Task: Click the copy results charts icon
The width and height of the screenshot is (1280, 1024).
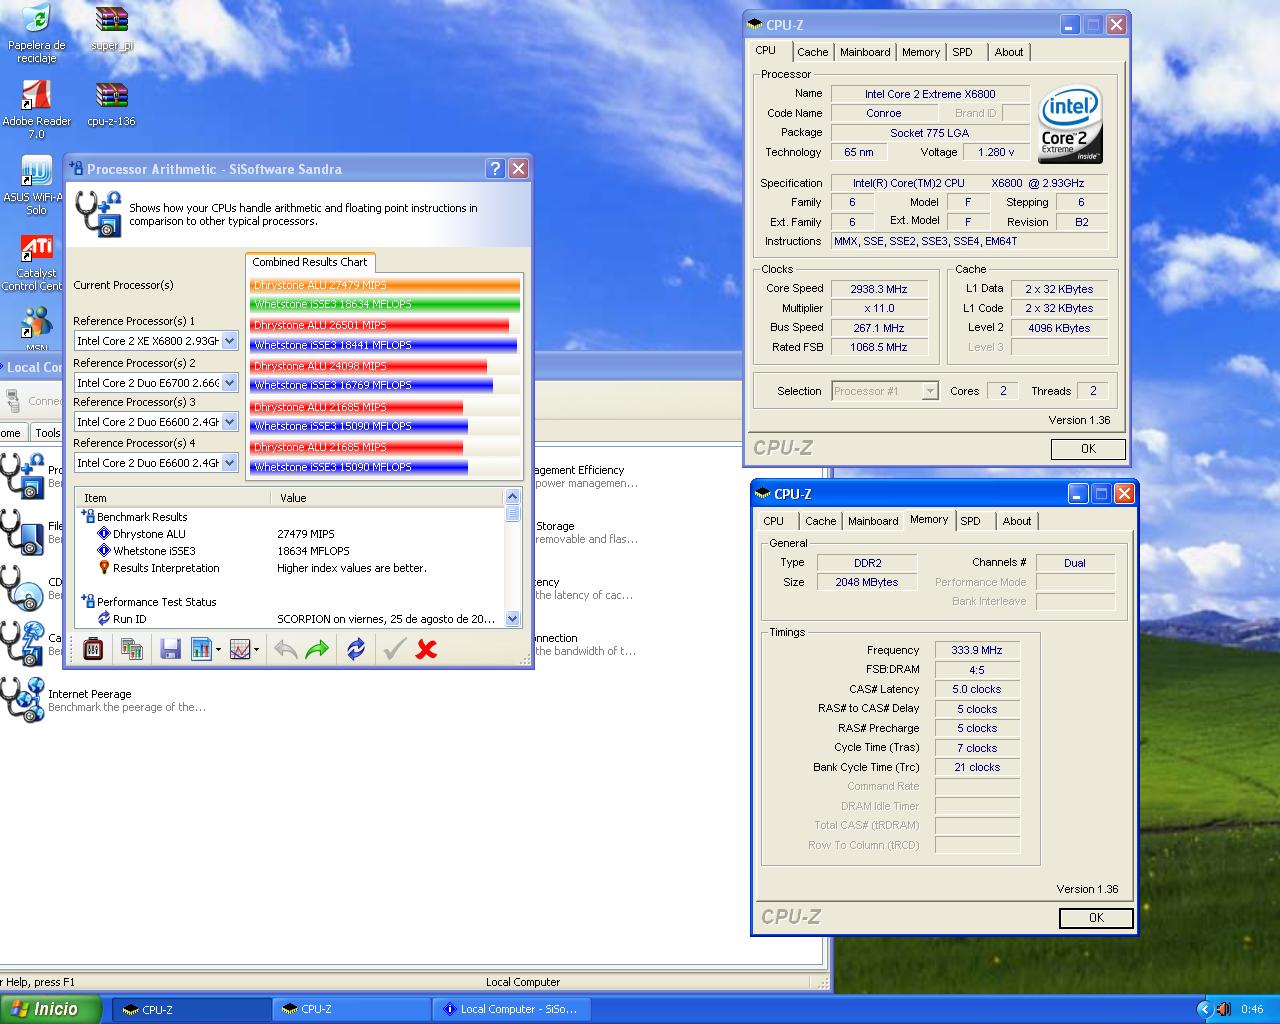Action: pos(132,650)
